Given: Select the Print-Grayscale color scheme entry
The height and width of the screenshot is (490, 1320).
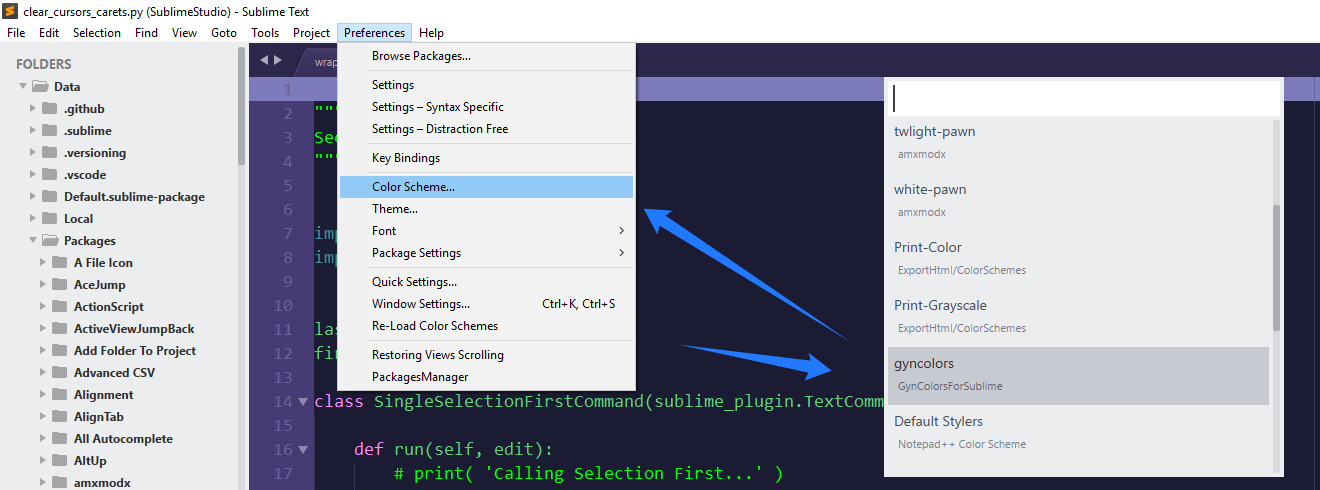Looking at the screenshot, I should 1078,318.
